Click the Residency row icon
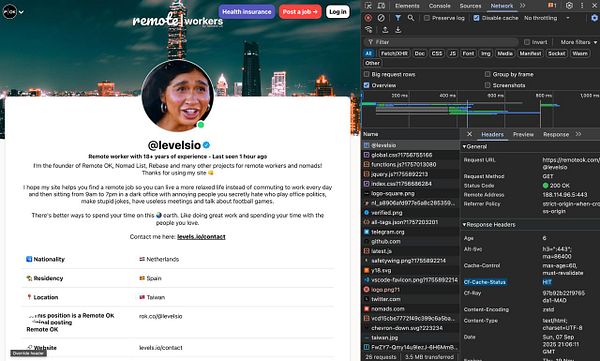 [29, 278]
